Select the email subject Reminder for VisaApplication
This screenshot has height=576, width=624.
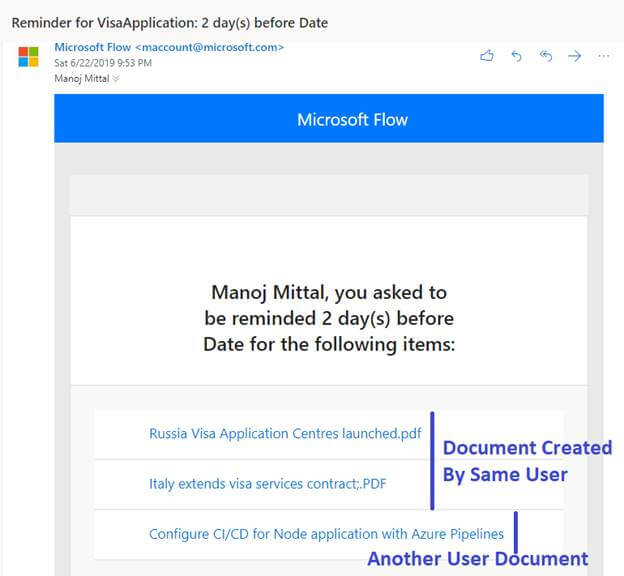170,23
